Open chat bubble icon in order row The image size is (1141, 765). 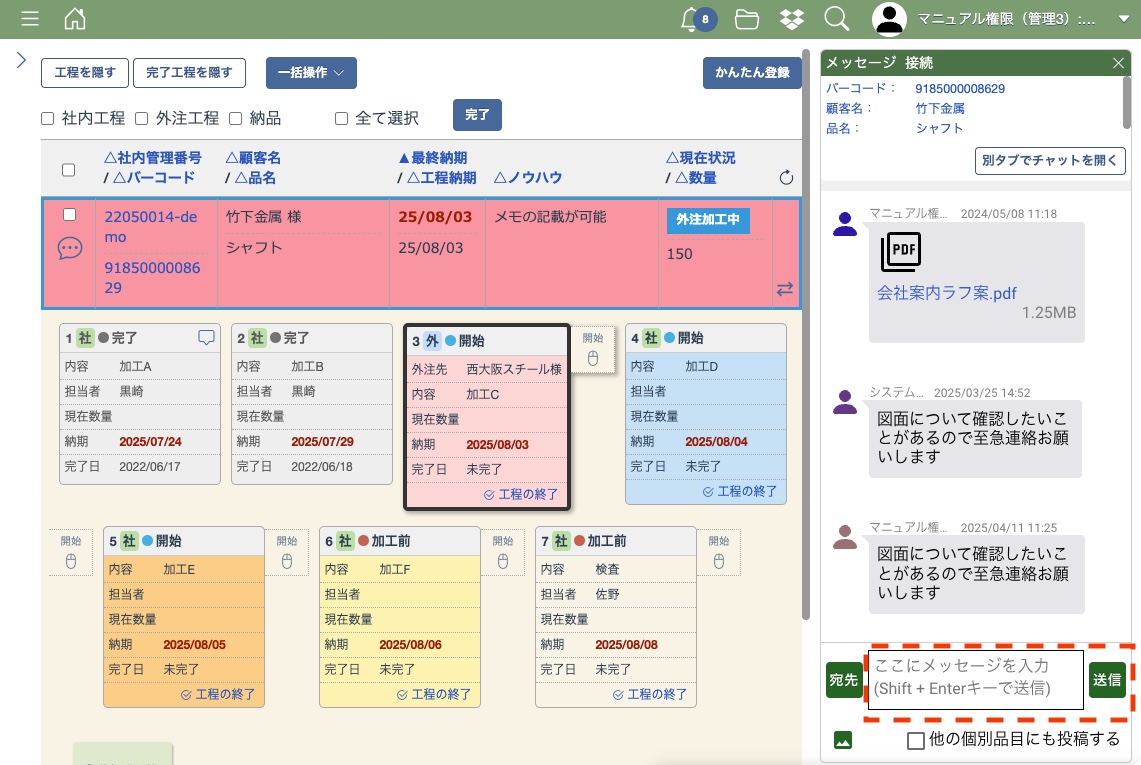(70, 249)
